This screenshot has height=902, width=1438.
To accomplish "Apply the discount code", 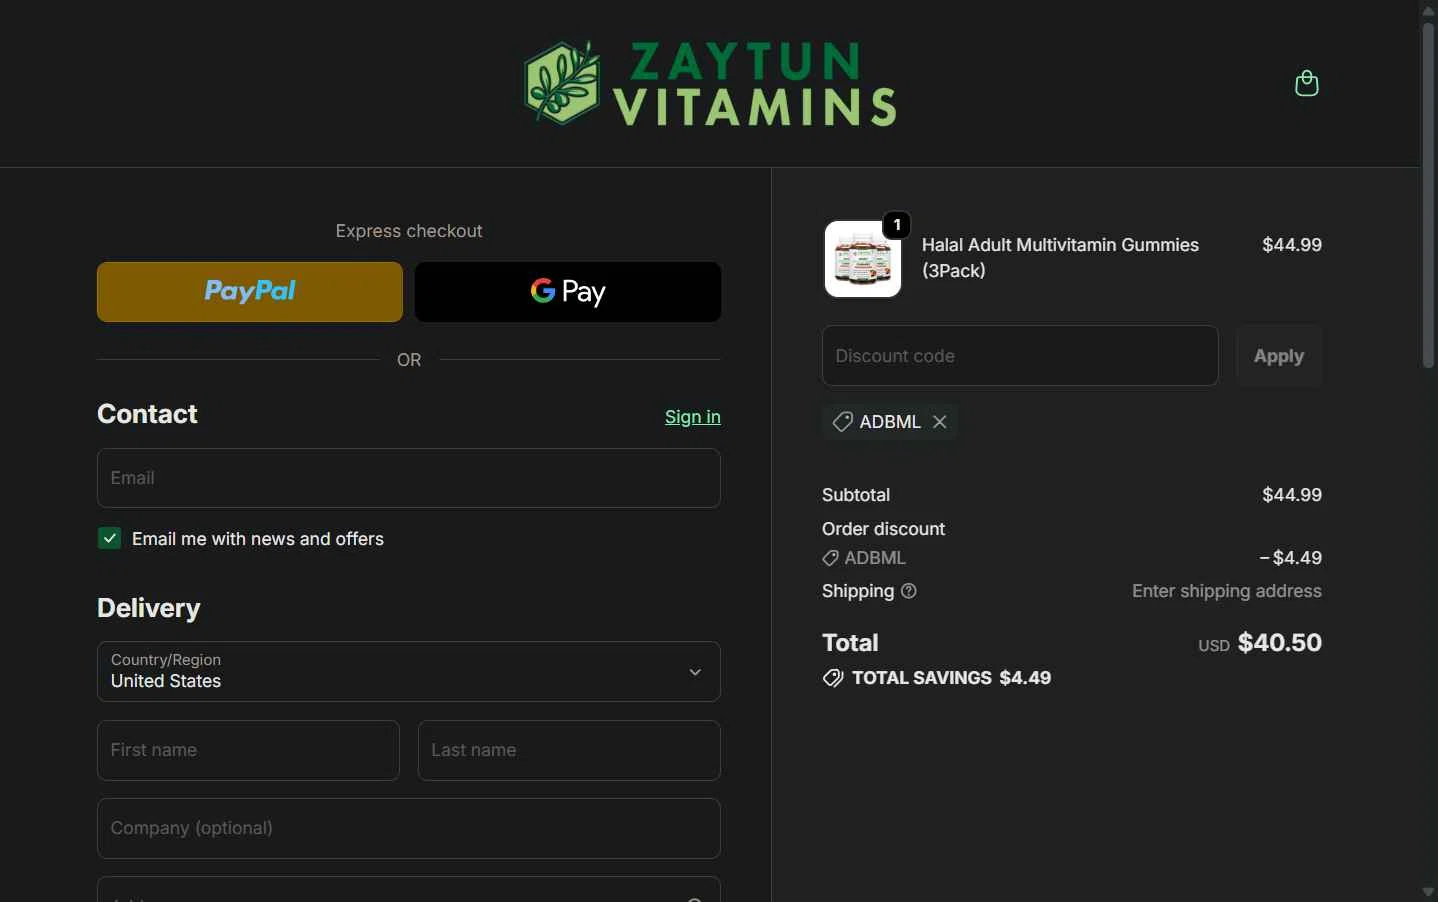I will [x=1279, y=356].
